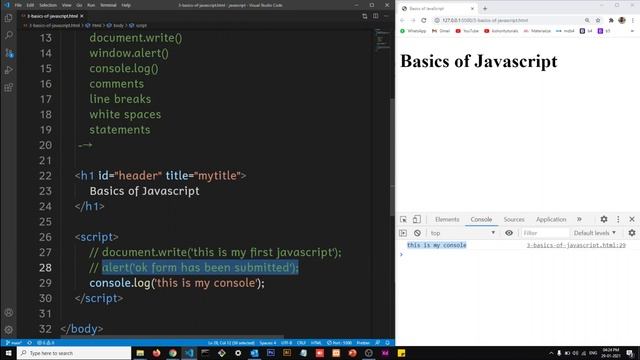The height and width of the screenshot is (360, 640).
Task: Click the Gmail bookmark
Action: coord(441,31)
